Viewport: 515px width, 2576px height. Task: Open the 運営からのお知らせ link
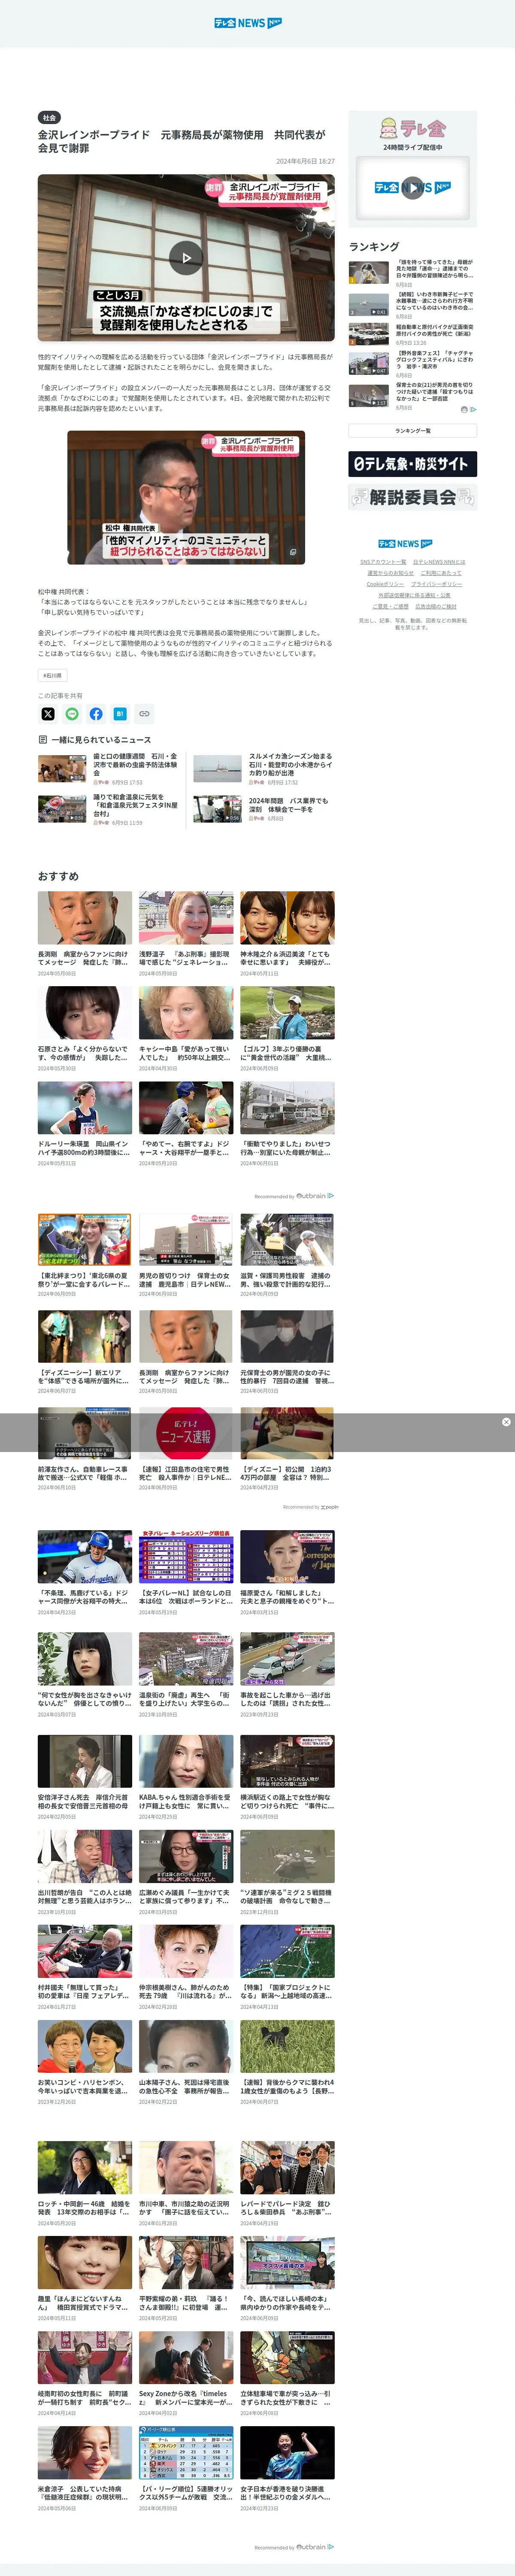point(390,573)
